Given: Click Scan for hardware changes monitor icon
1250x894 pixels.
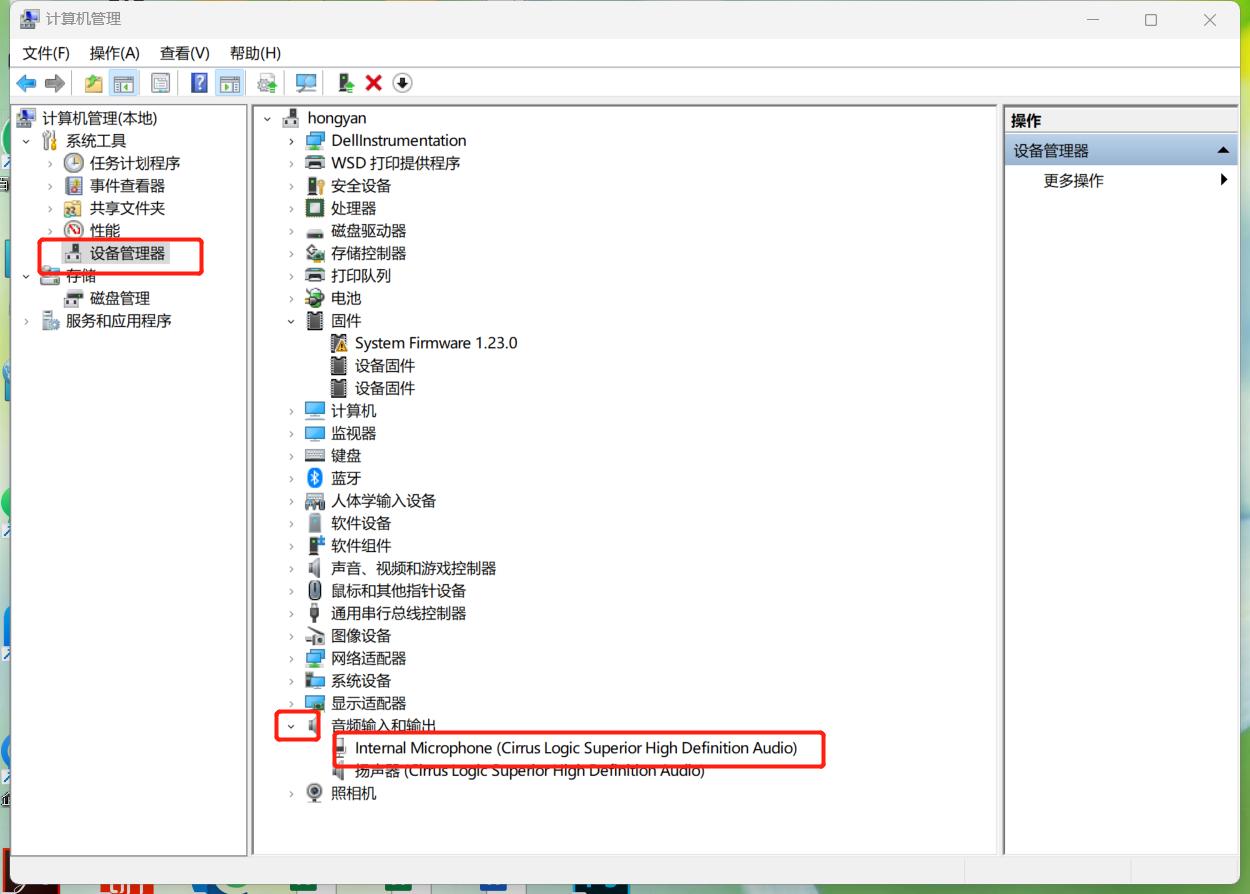Looking at the screenshot, I should (306, 83).
